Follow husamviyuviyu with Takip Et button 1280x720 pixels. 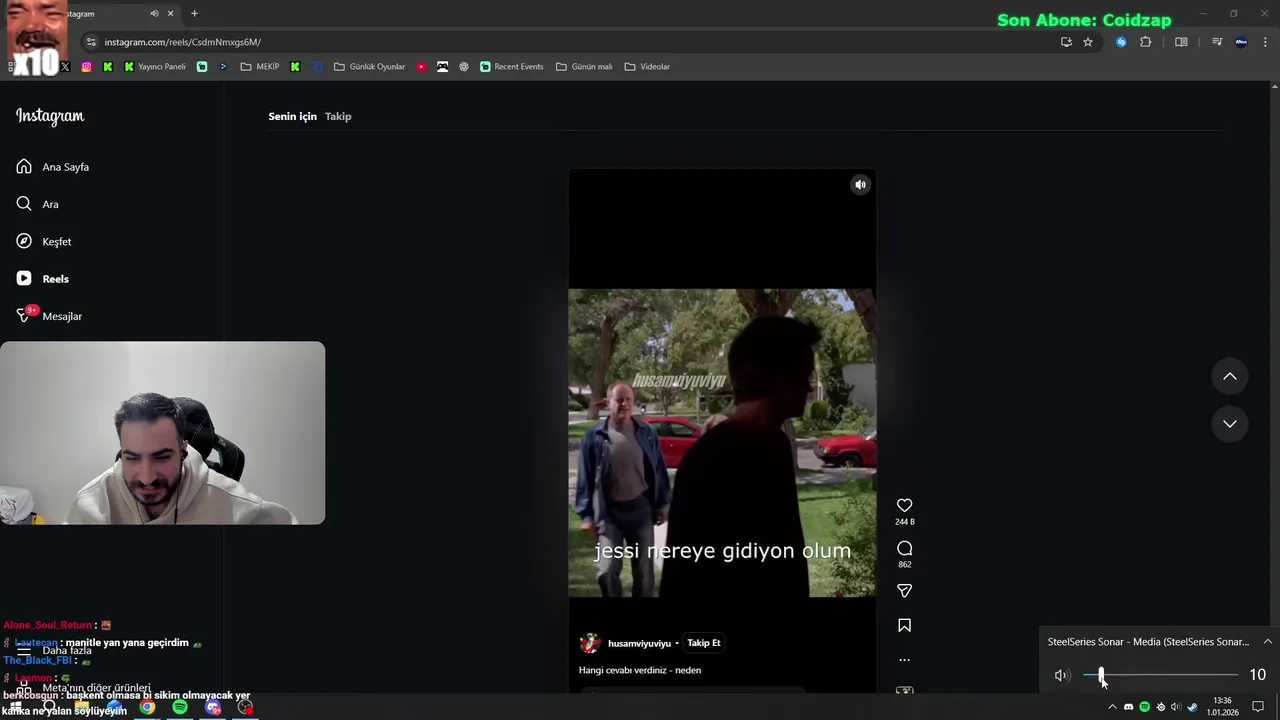(x=704, y=643)
